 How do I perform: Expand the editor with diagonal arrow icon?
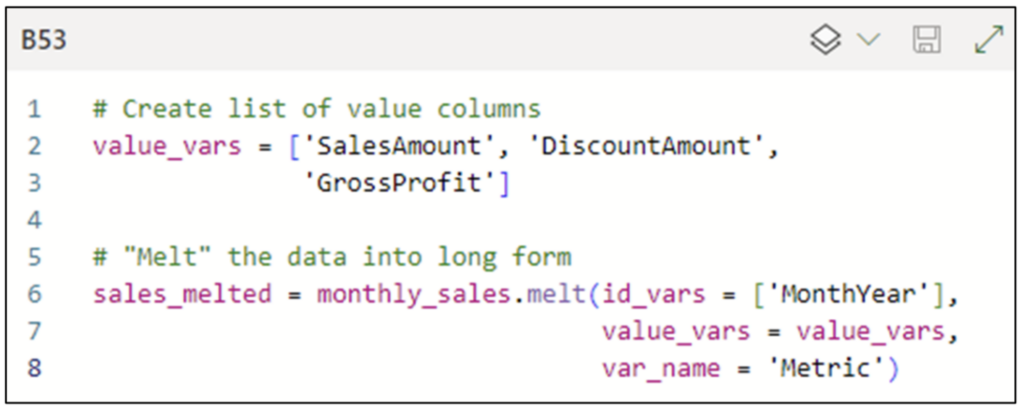pos(988,40)
